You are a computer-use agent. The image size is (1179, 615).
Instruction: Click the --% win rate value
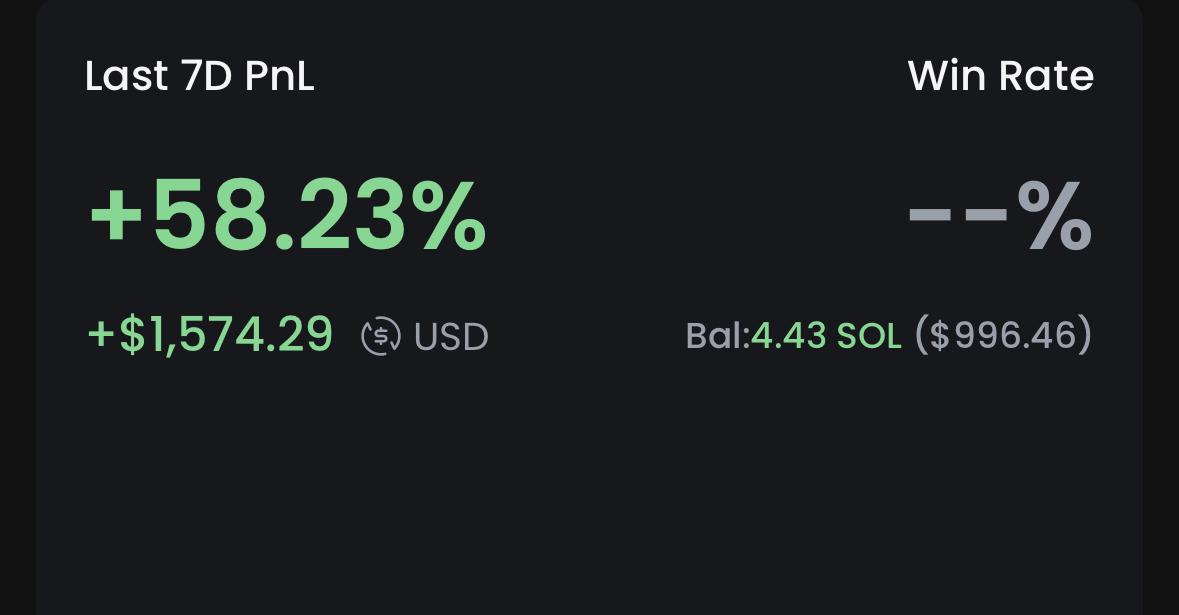tap(999, 211)
